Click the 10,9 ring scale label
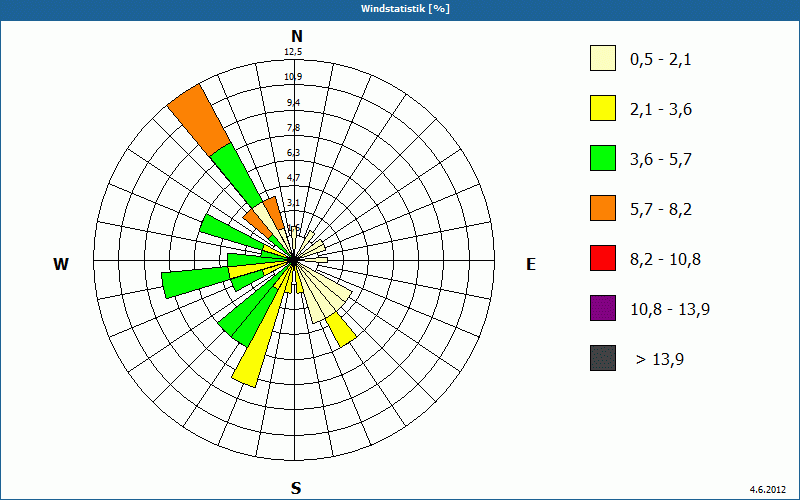Viewport: 800px width, 500px height. point(293,77)
